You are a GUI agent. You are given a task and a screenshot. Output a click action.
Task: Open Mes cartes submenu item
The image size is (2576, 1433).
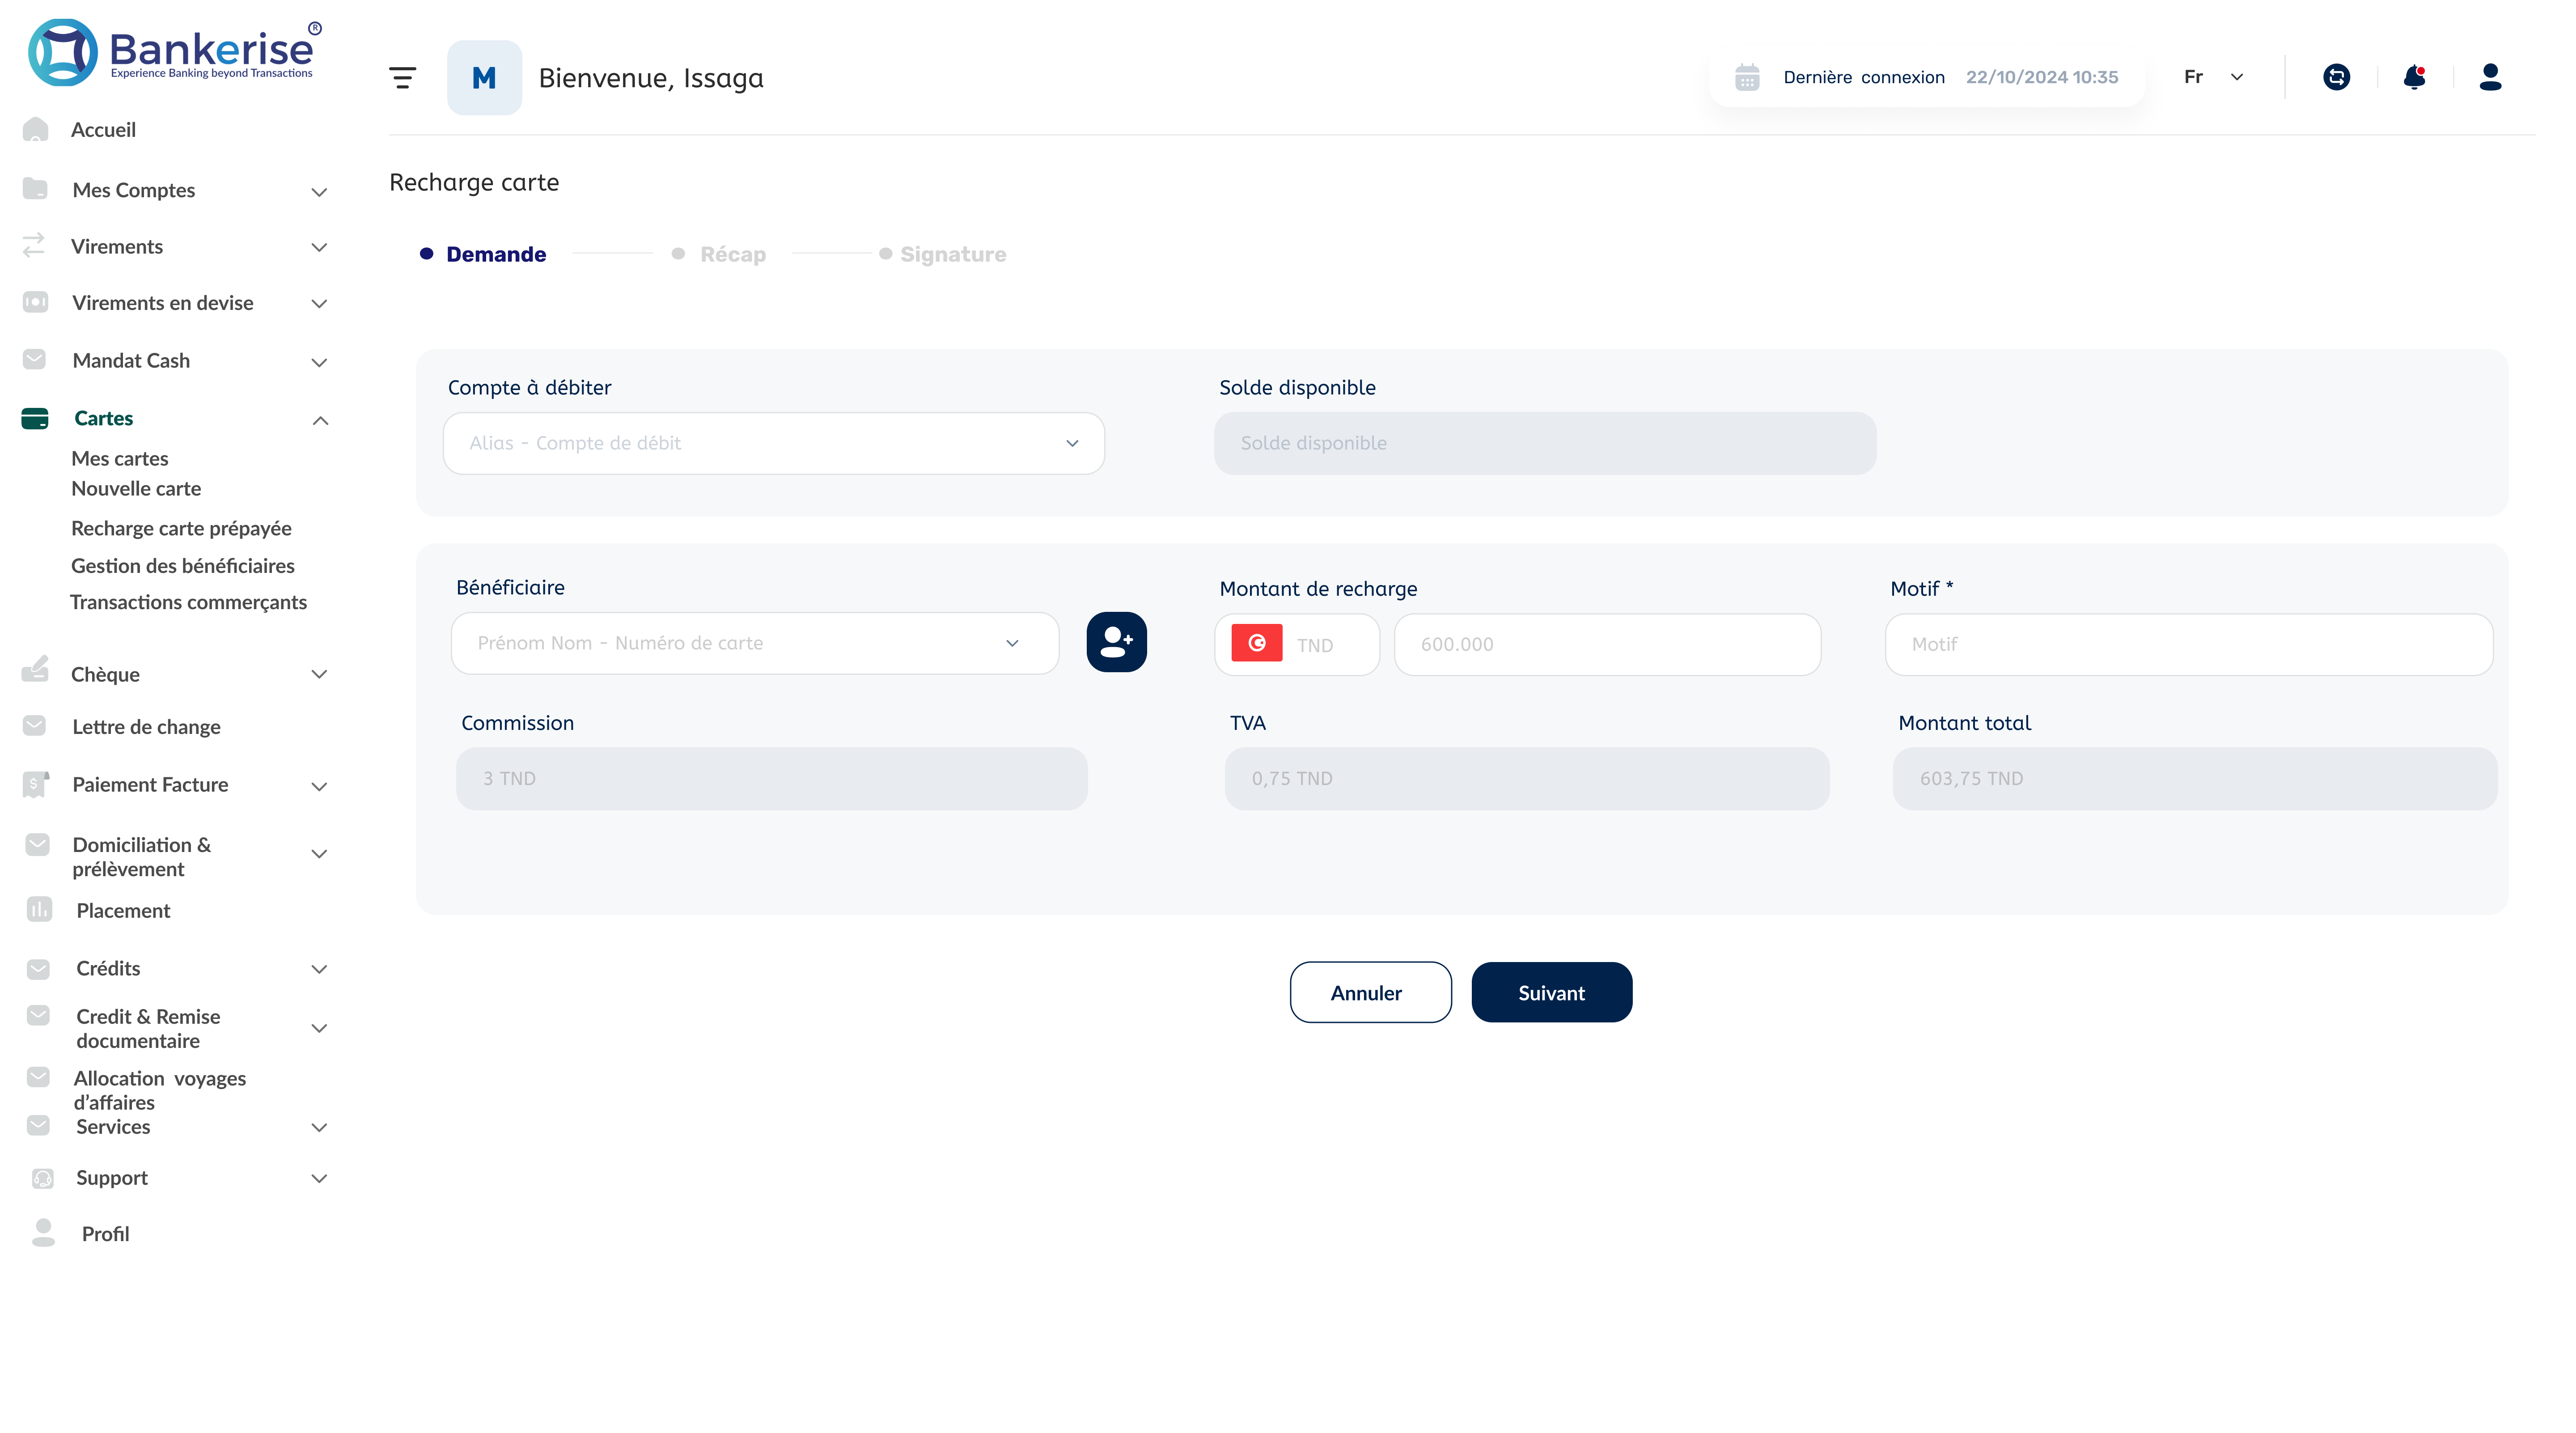[x=120, y=458]
